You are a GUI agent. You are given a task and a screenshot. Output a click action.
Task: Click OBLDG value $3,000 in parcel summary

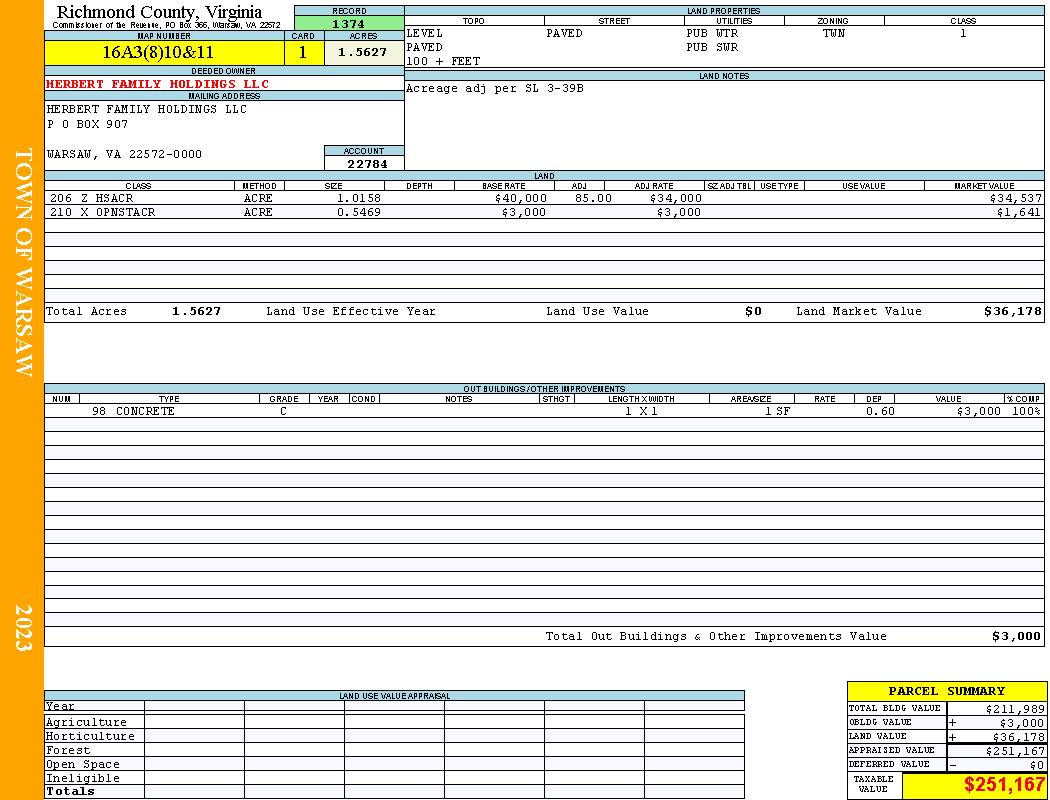click(1022, 723)
